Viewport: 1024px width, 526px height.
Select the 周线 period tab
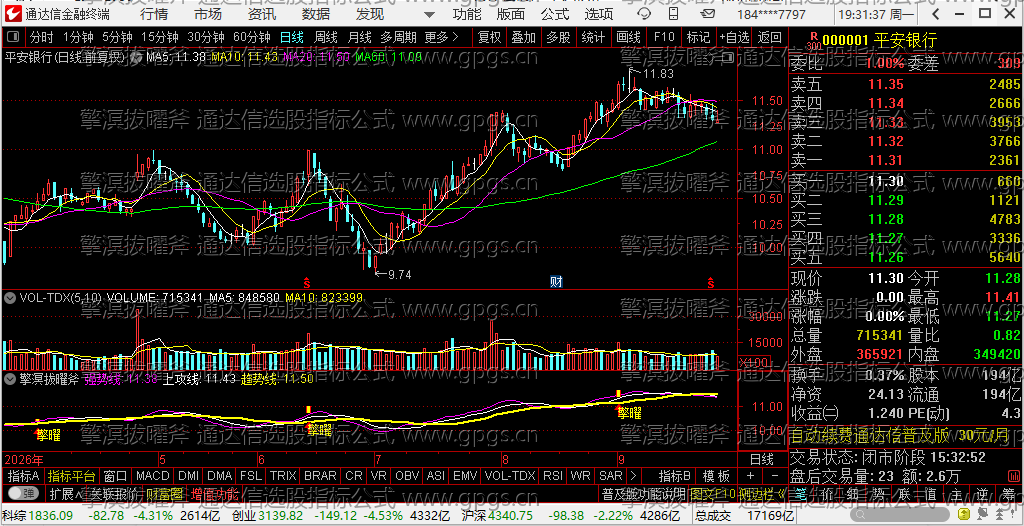point(326,37)
